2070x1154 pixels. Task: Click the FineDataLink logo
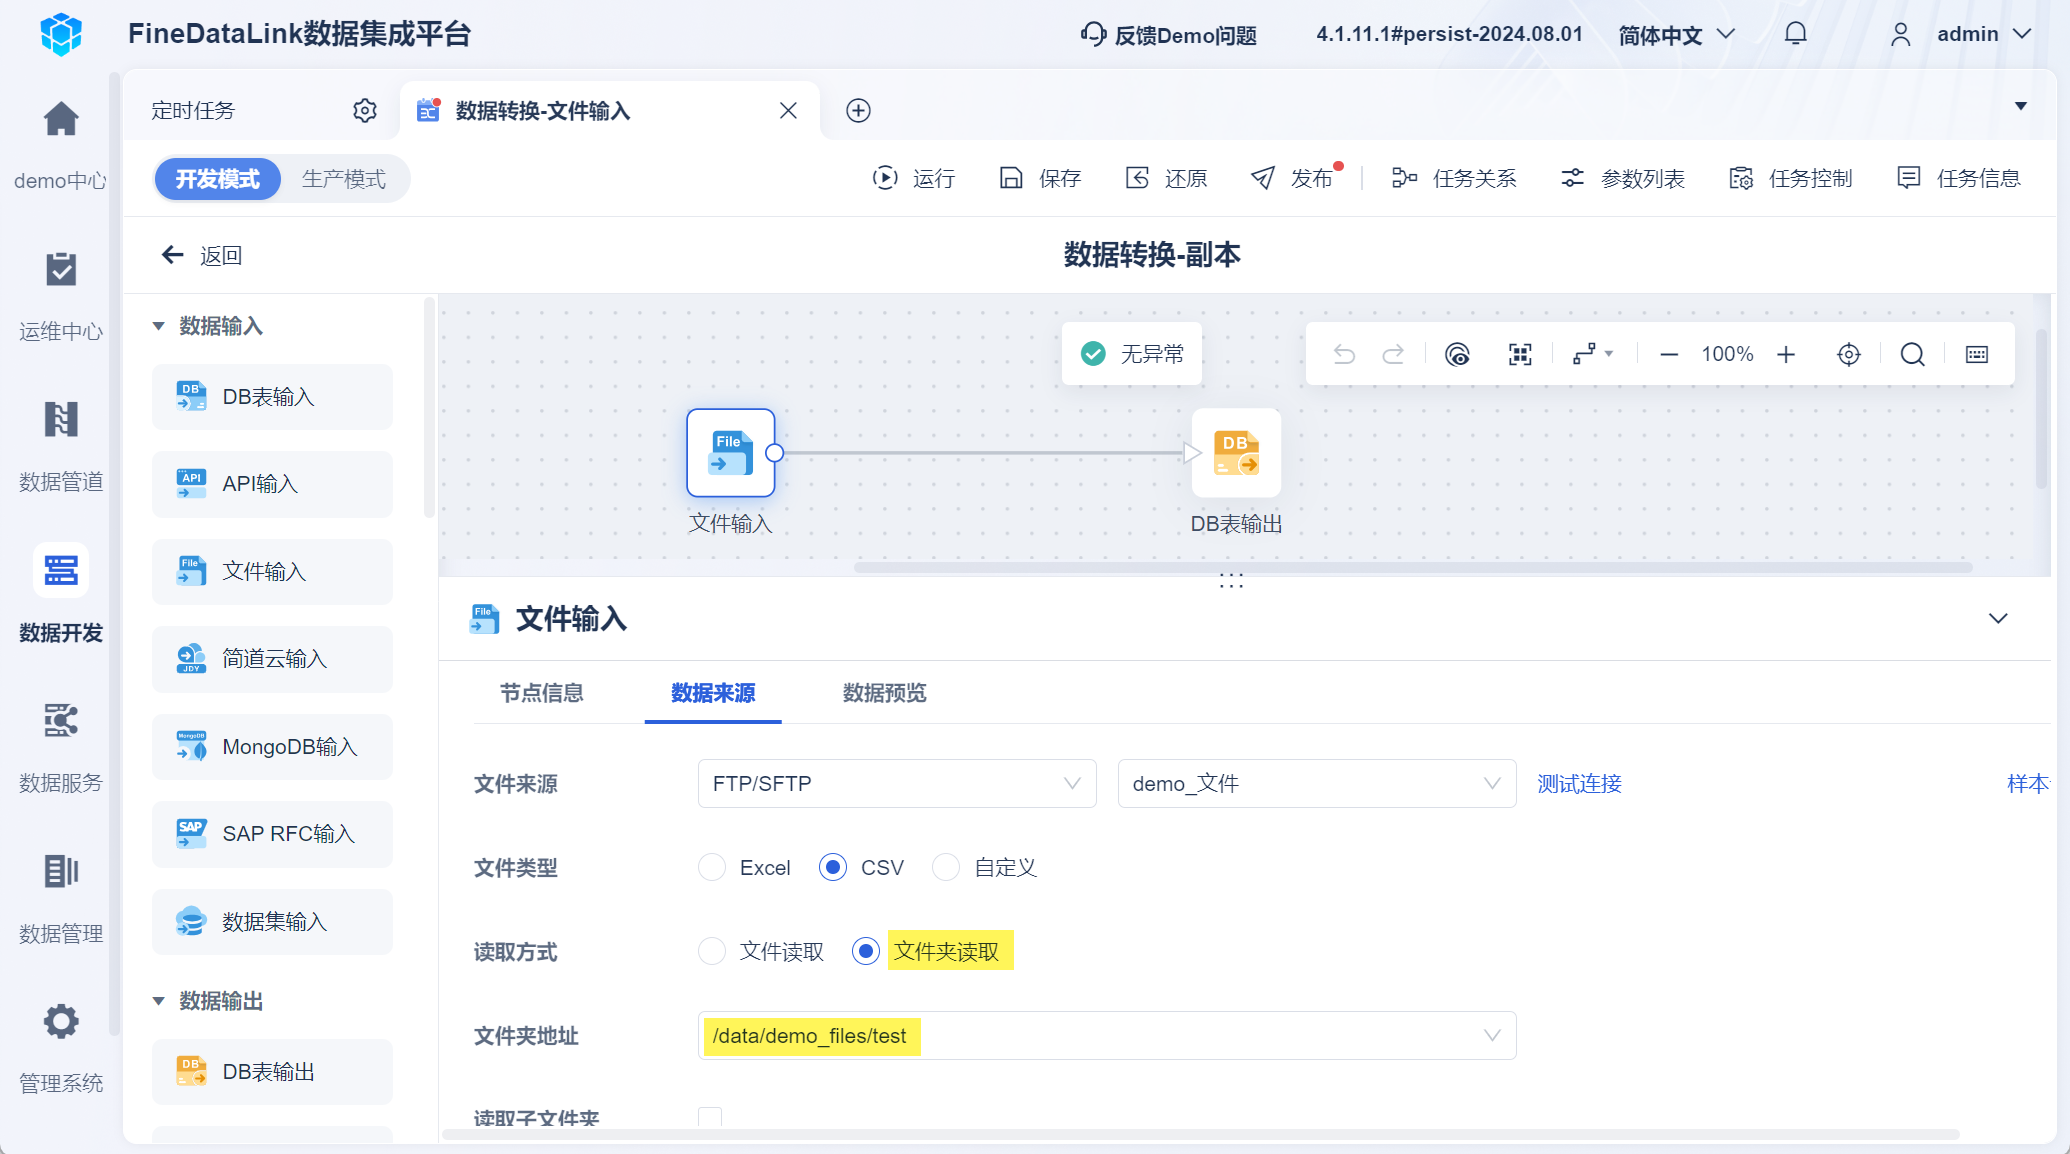61,34
